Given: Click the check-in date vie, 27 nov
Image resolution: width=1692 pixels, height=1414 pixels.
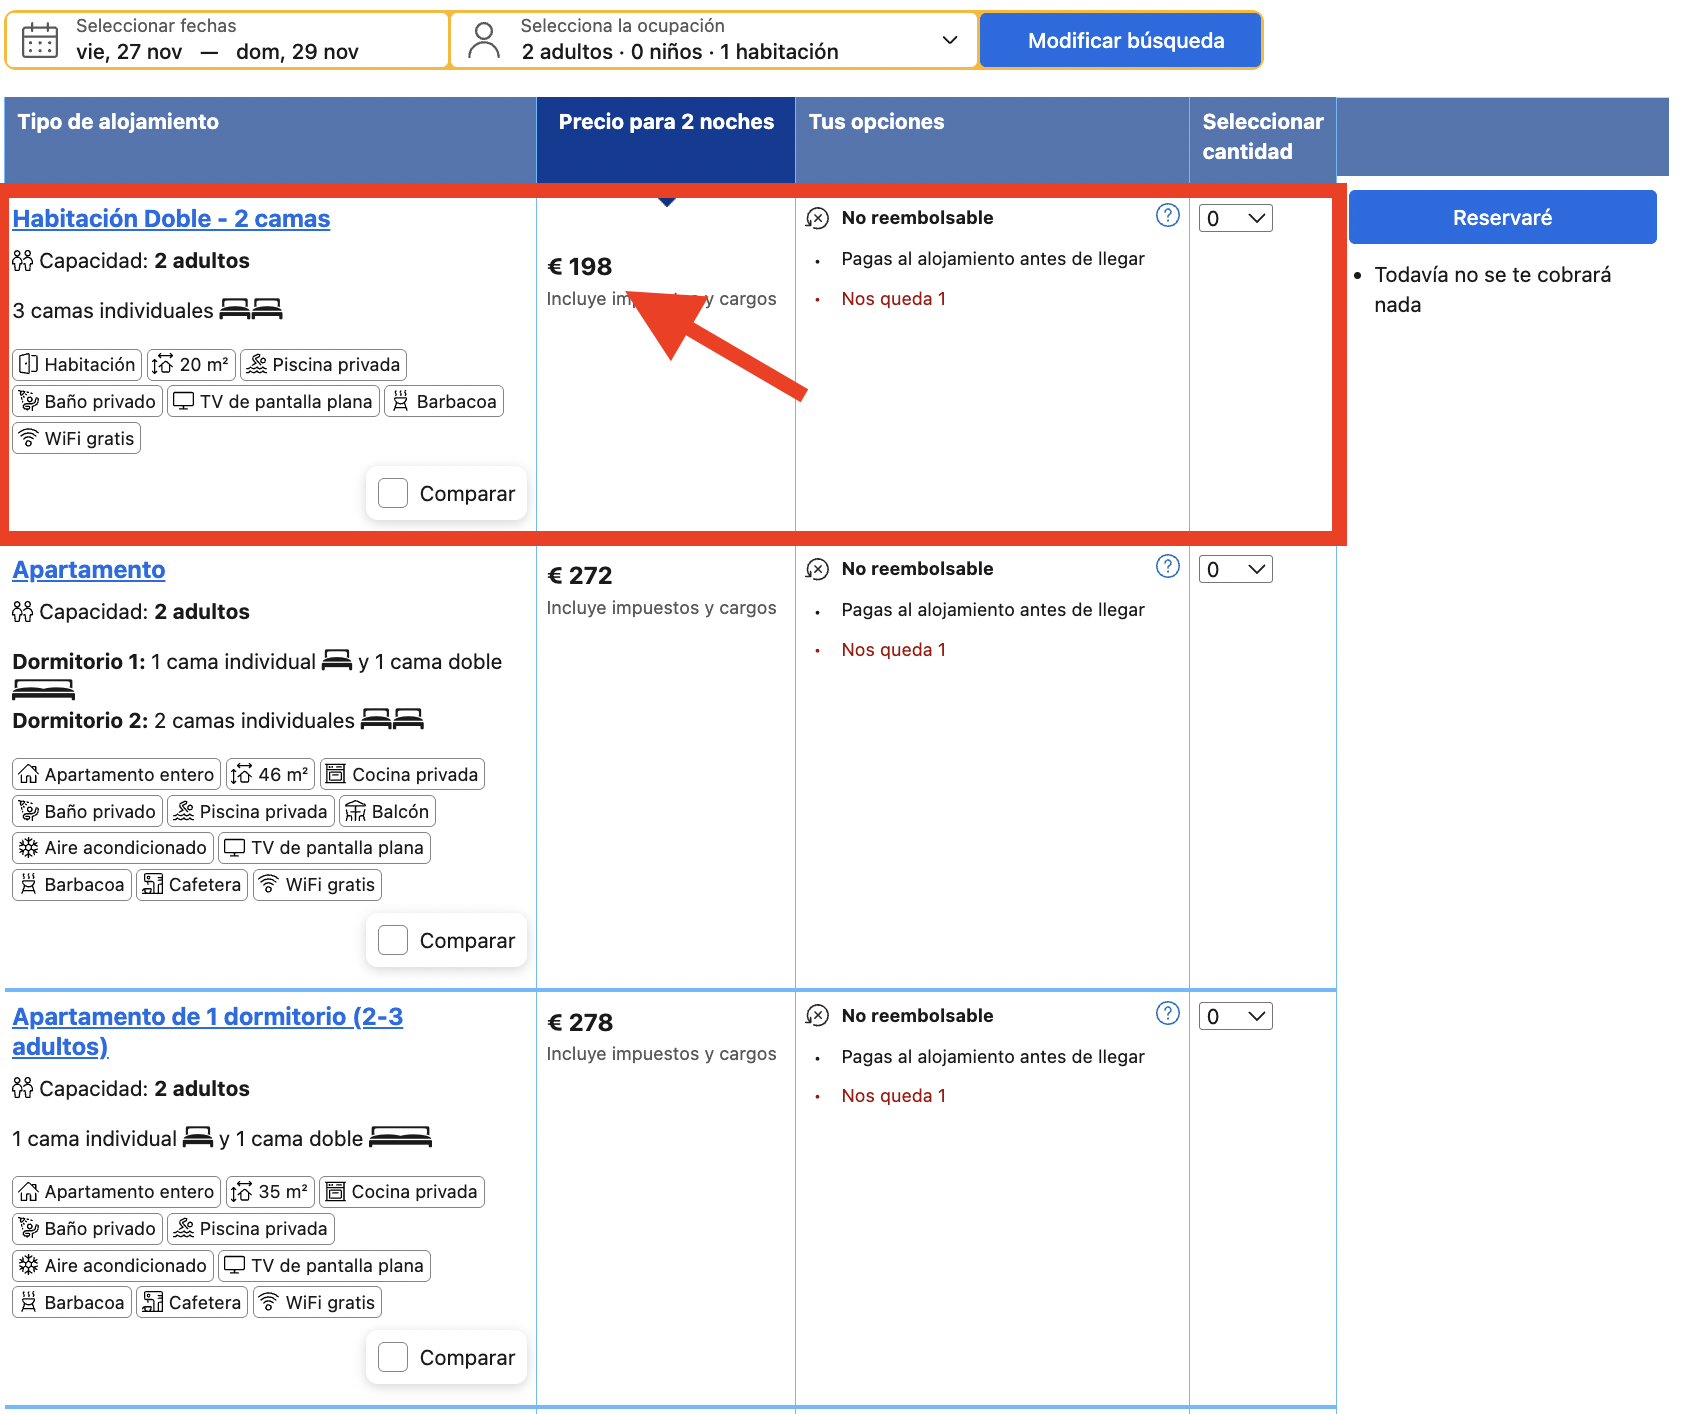Looking at the screenshot, I should click(129, 52).
